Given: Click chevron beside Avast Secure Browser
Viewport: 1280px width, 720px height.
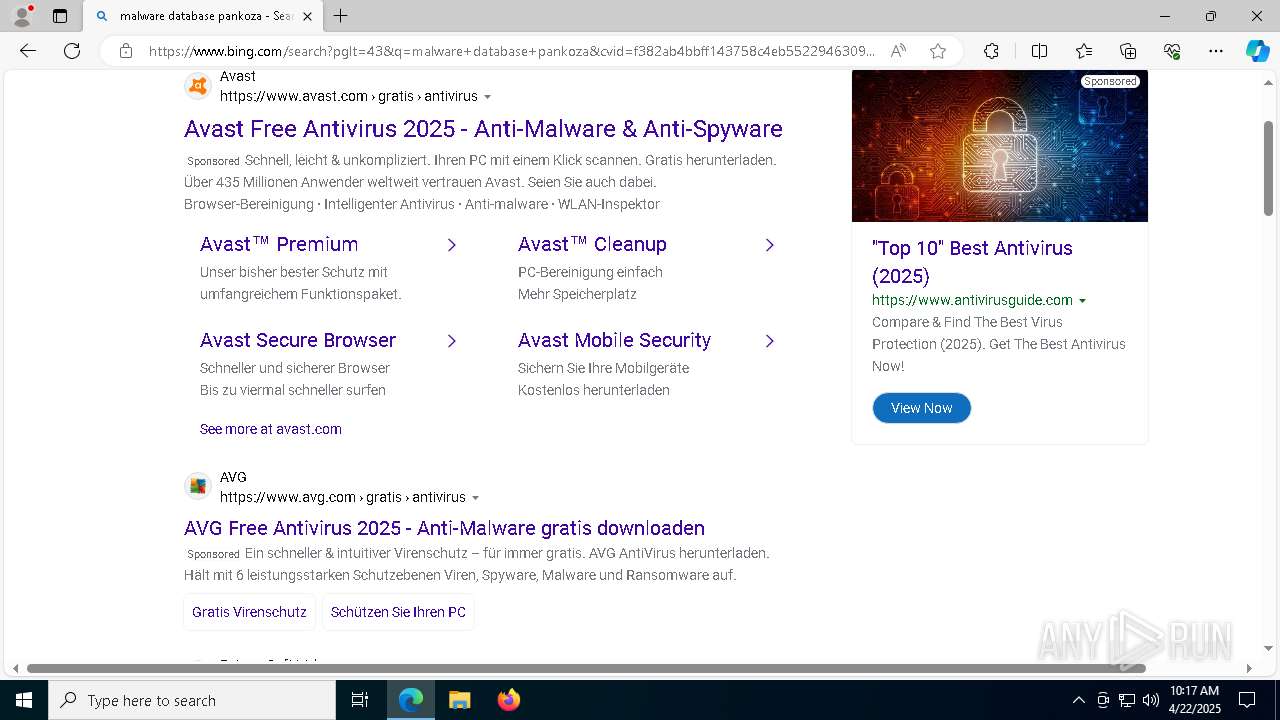Looking at the screenshot, I should [x=451, y=341].
